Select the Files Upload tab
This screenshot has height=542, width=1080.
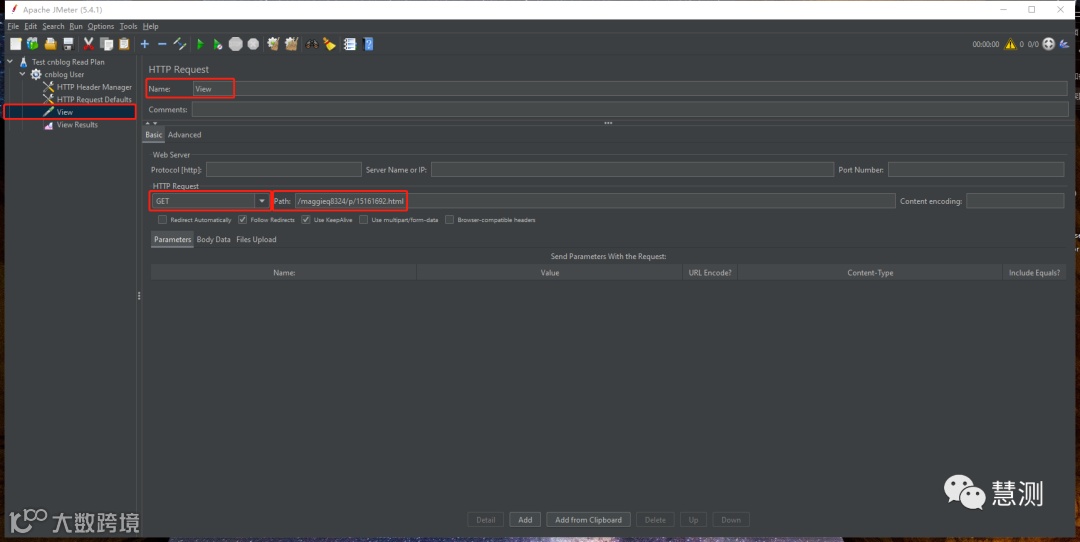[256, 240]
